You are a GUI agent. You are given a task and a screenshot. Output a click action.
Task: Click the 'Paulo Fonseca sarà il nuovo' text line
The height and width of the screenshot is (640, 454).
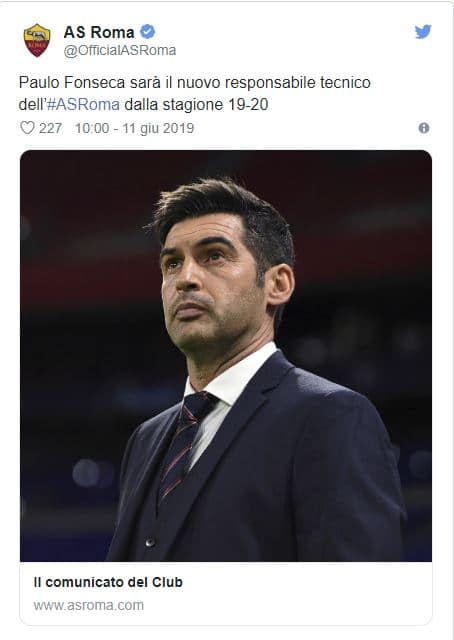click(120, 82)
